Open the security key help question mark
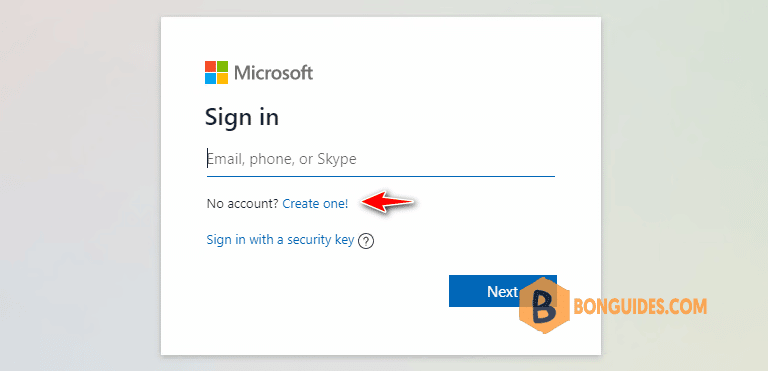 point(366,241)
